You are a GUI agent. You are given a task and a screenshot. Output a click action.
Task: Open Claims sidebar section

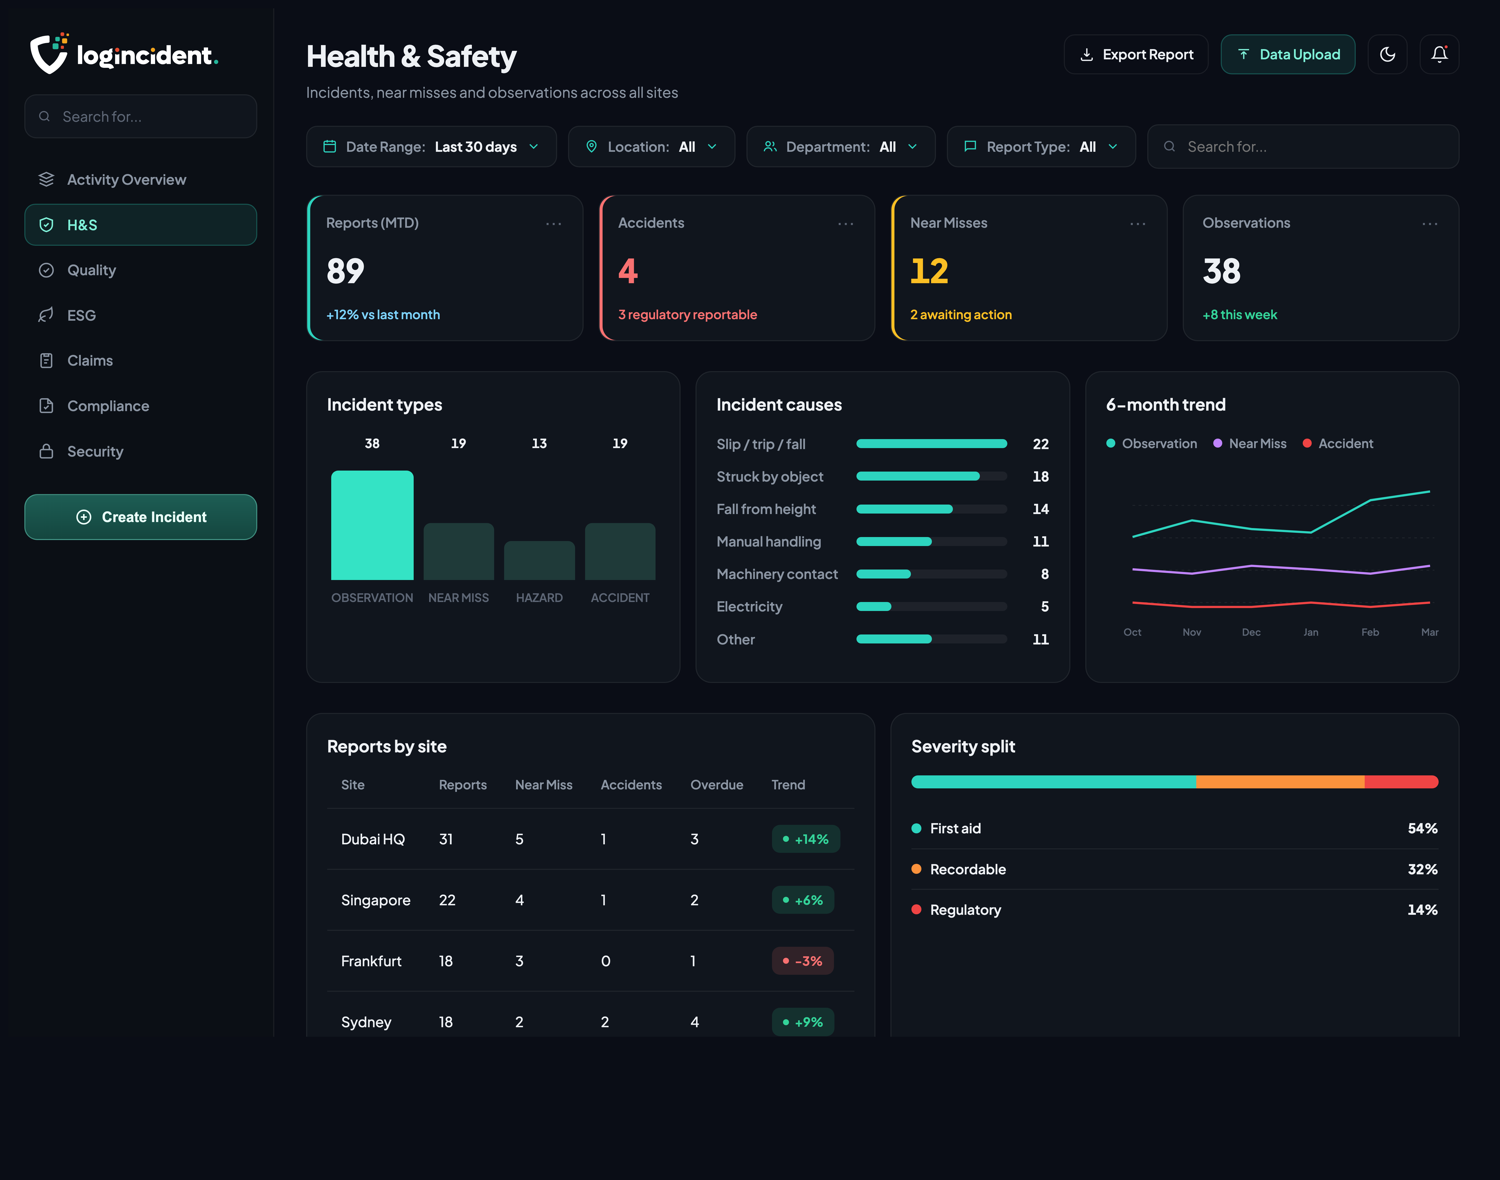tap(141, 360)
